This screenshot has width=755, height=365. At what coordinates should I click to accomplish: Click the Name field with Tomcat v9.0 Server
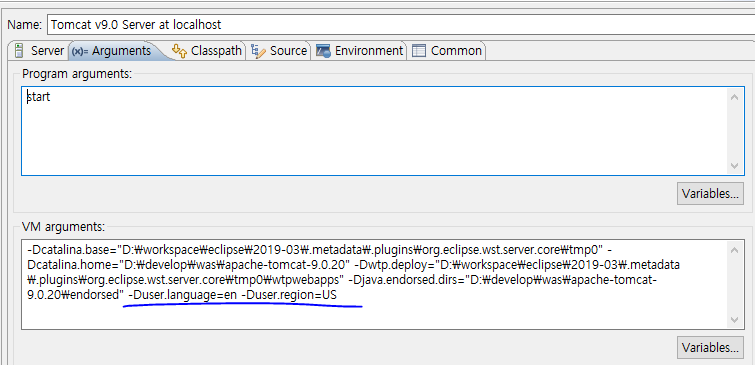coord(401,25)
